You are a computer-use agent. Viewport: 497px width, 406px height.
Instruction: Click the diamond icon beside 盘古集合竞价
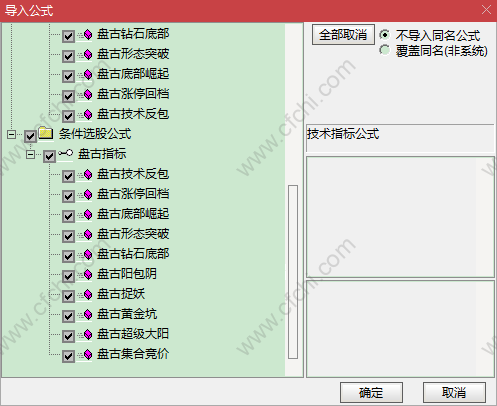(88, 355)
